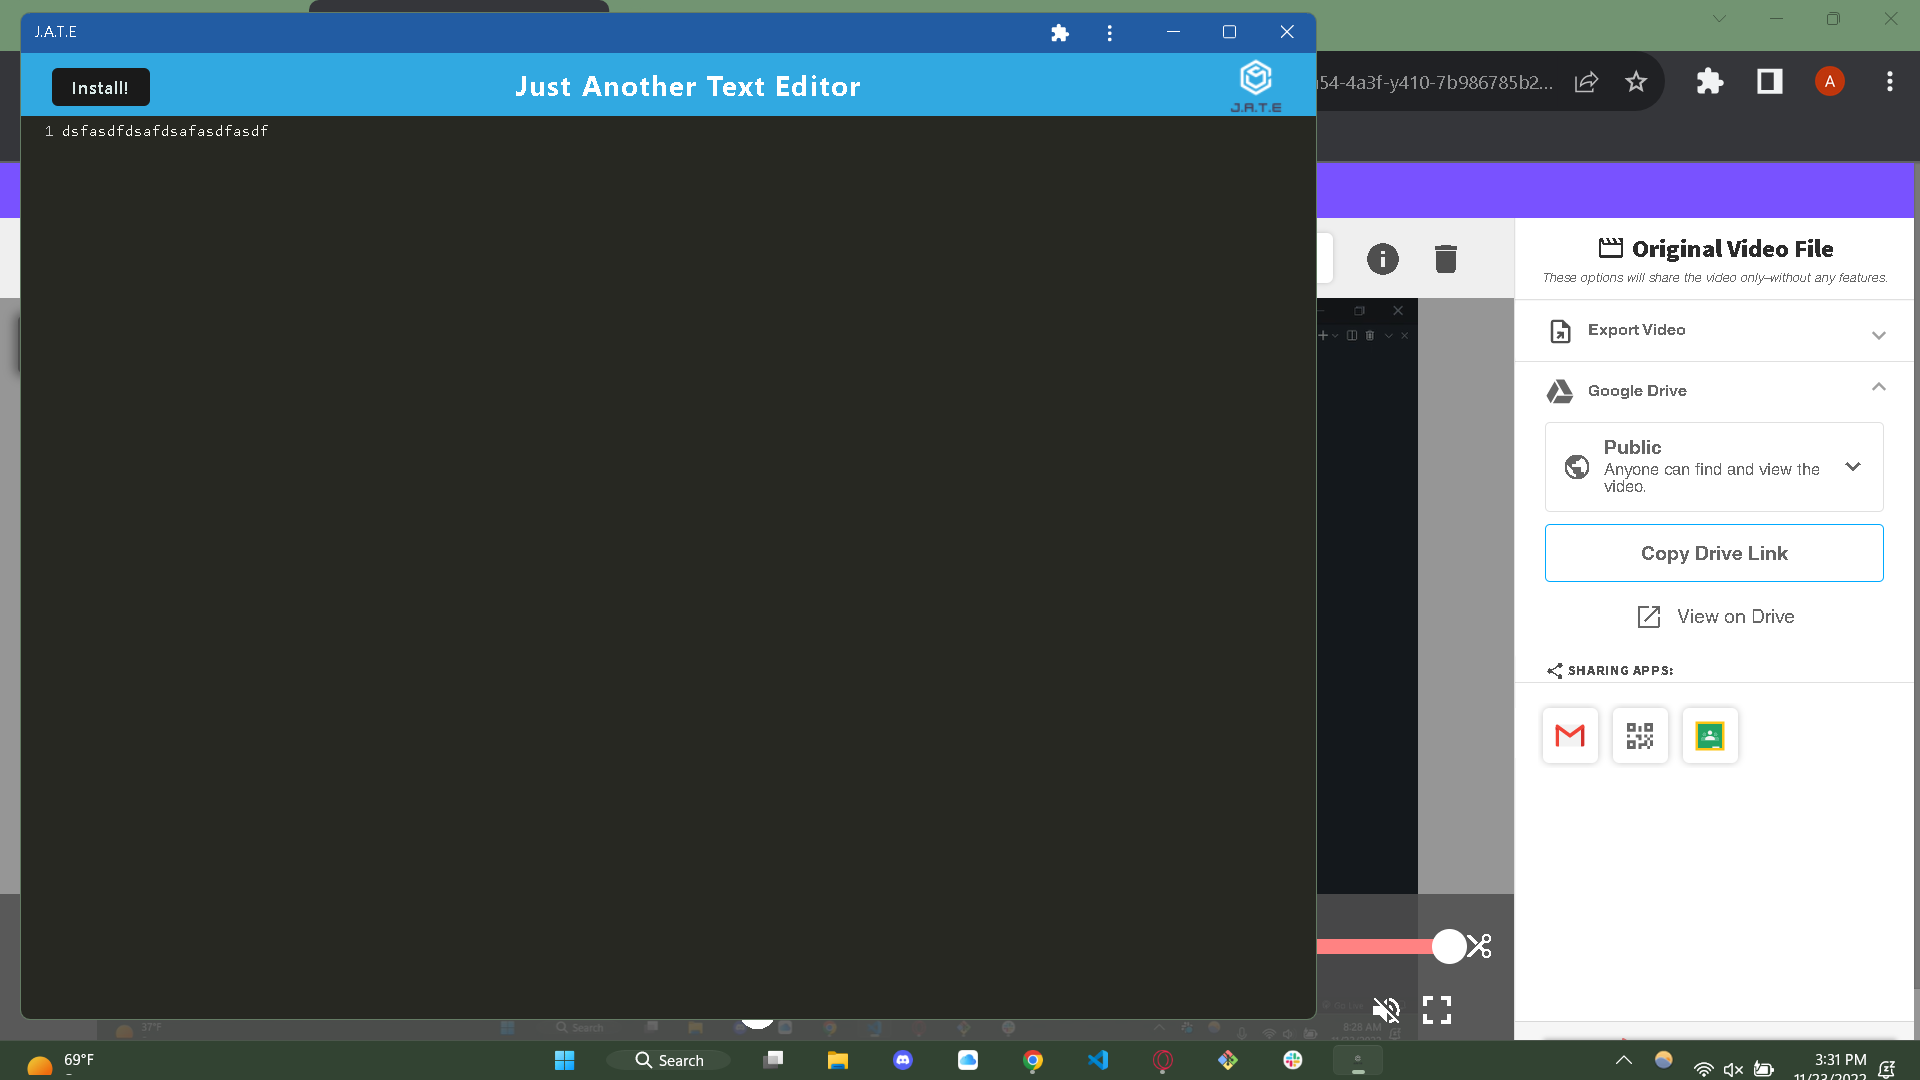Open the Chrome tab search chevron
Screen dimensions: 1920x1080
click(1719, 19)
